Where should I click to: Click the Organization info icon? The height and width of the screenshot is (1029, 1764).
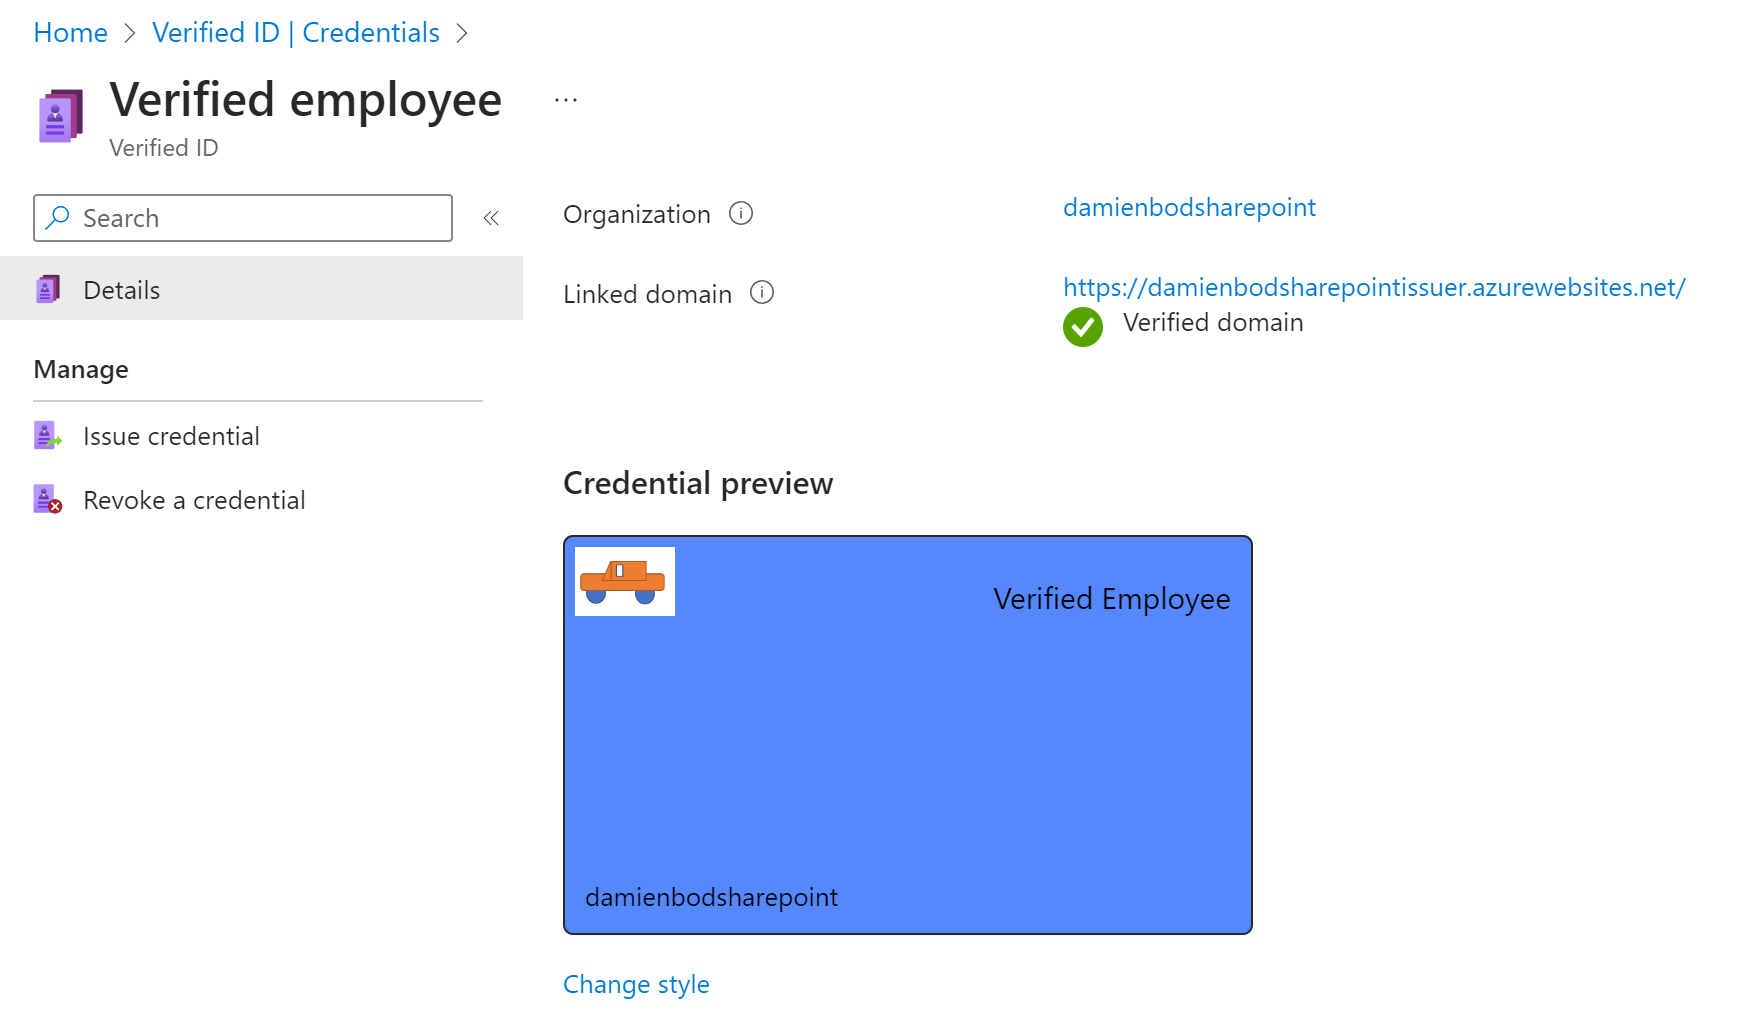click(x=740, y=213)
